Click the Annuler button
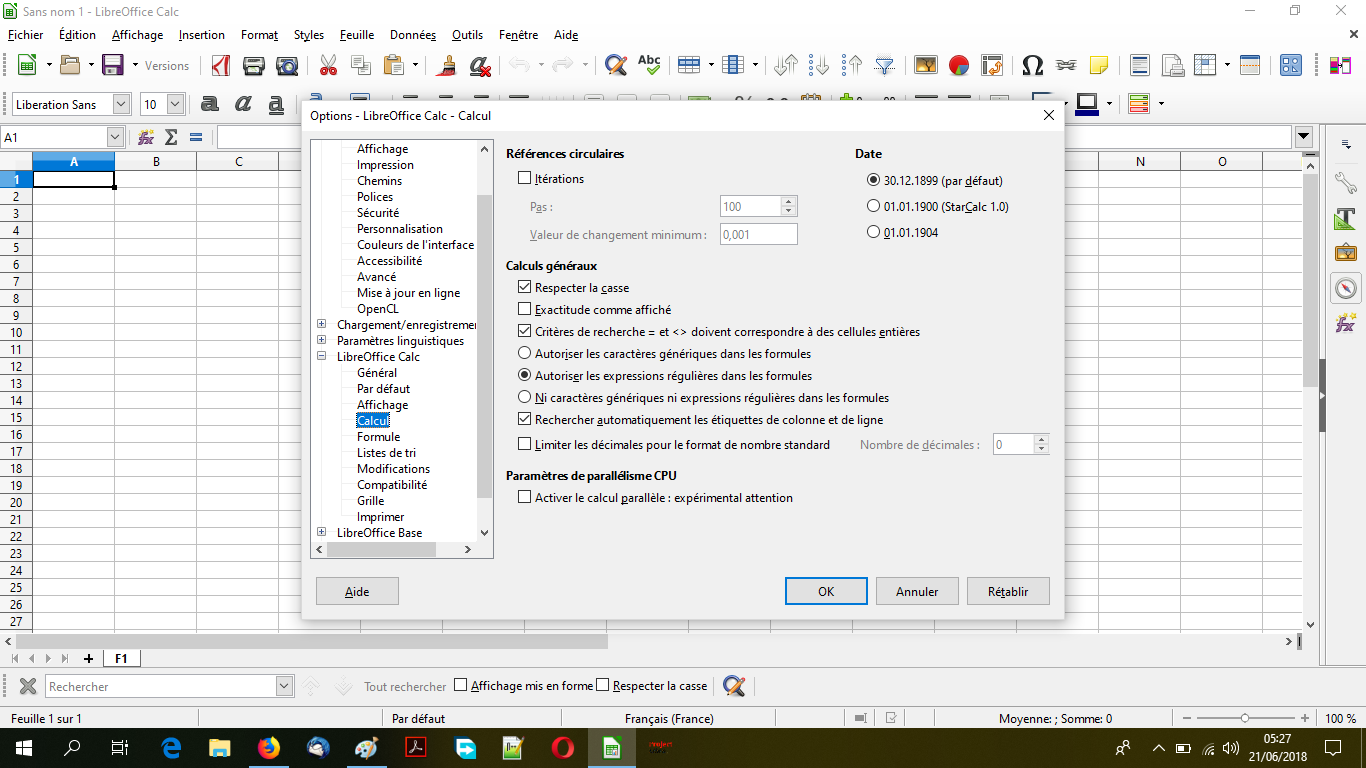1366x768 pixels. (x=917, y=591)
